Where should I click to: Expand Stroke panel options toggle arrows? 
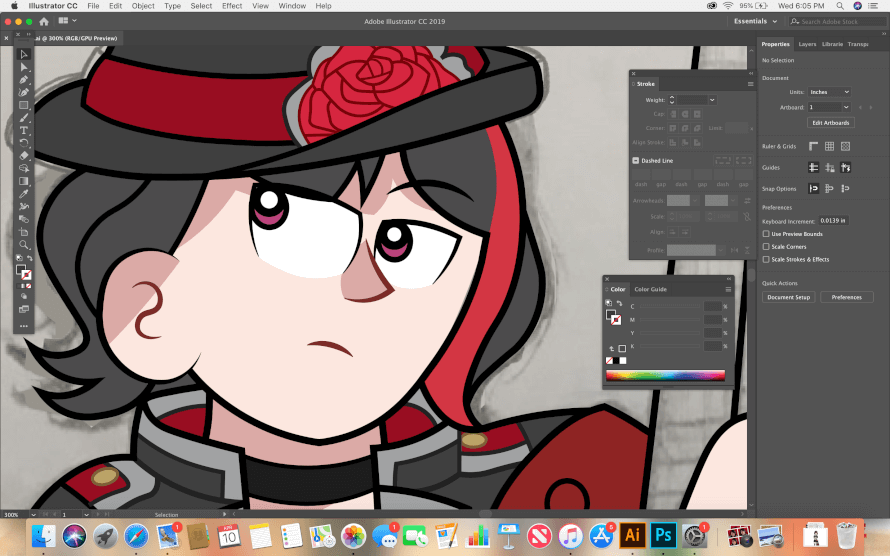click(x=633, y=84)
